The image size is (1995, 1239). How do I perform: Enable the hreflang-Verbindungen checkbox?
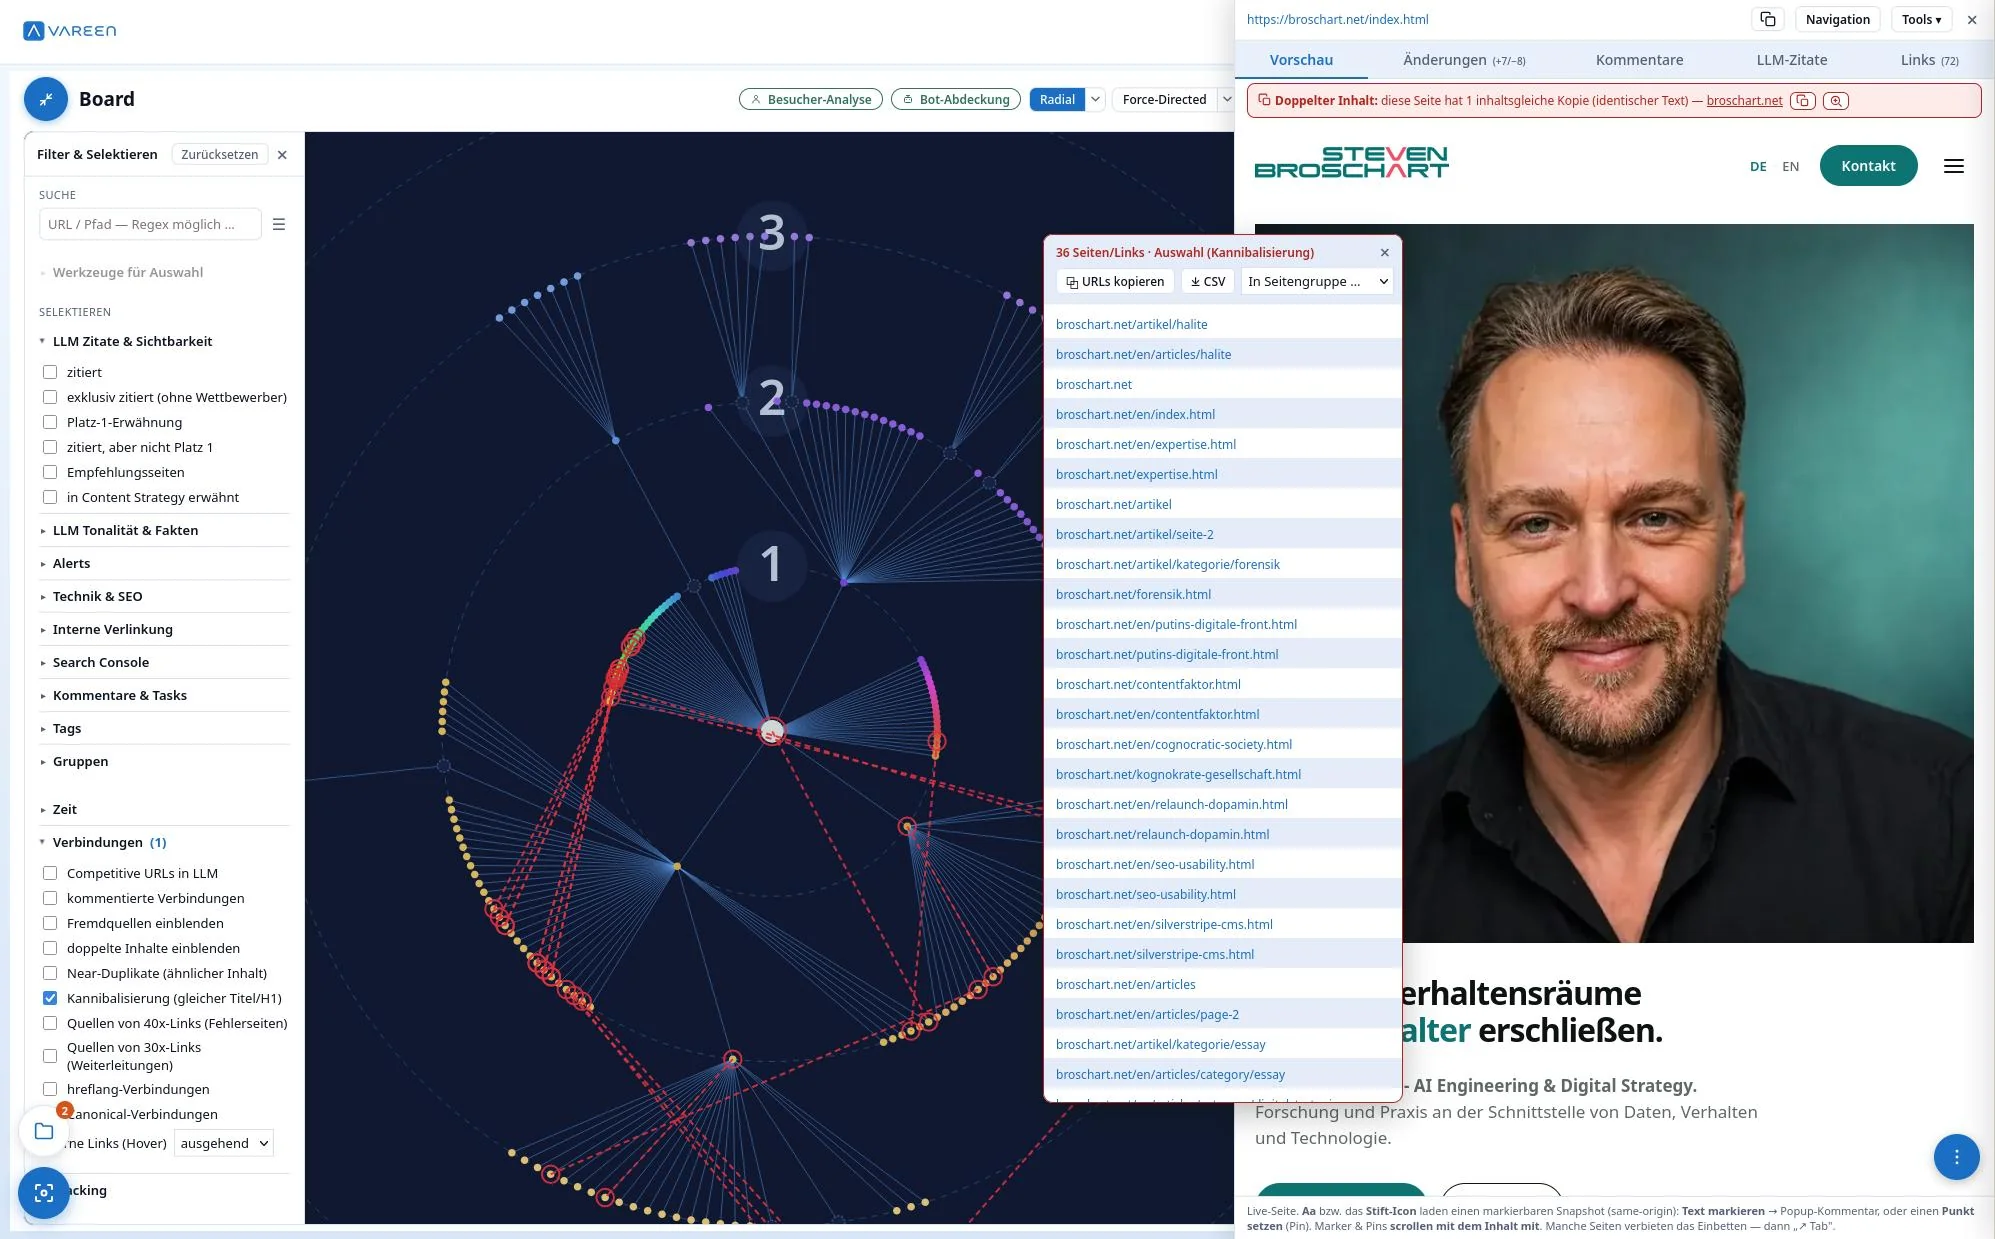click(x=50, y=1089)
